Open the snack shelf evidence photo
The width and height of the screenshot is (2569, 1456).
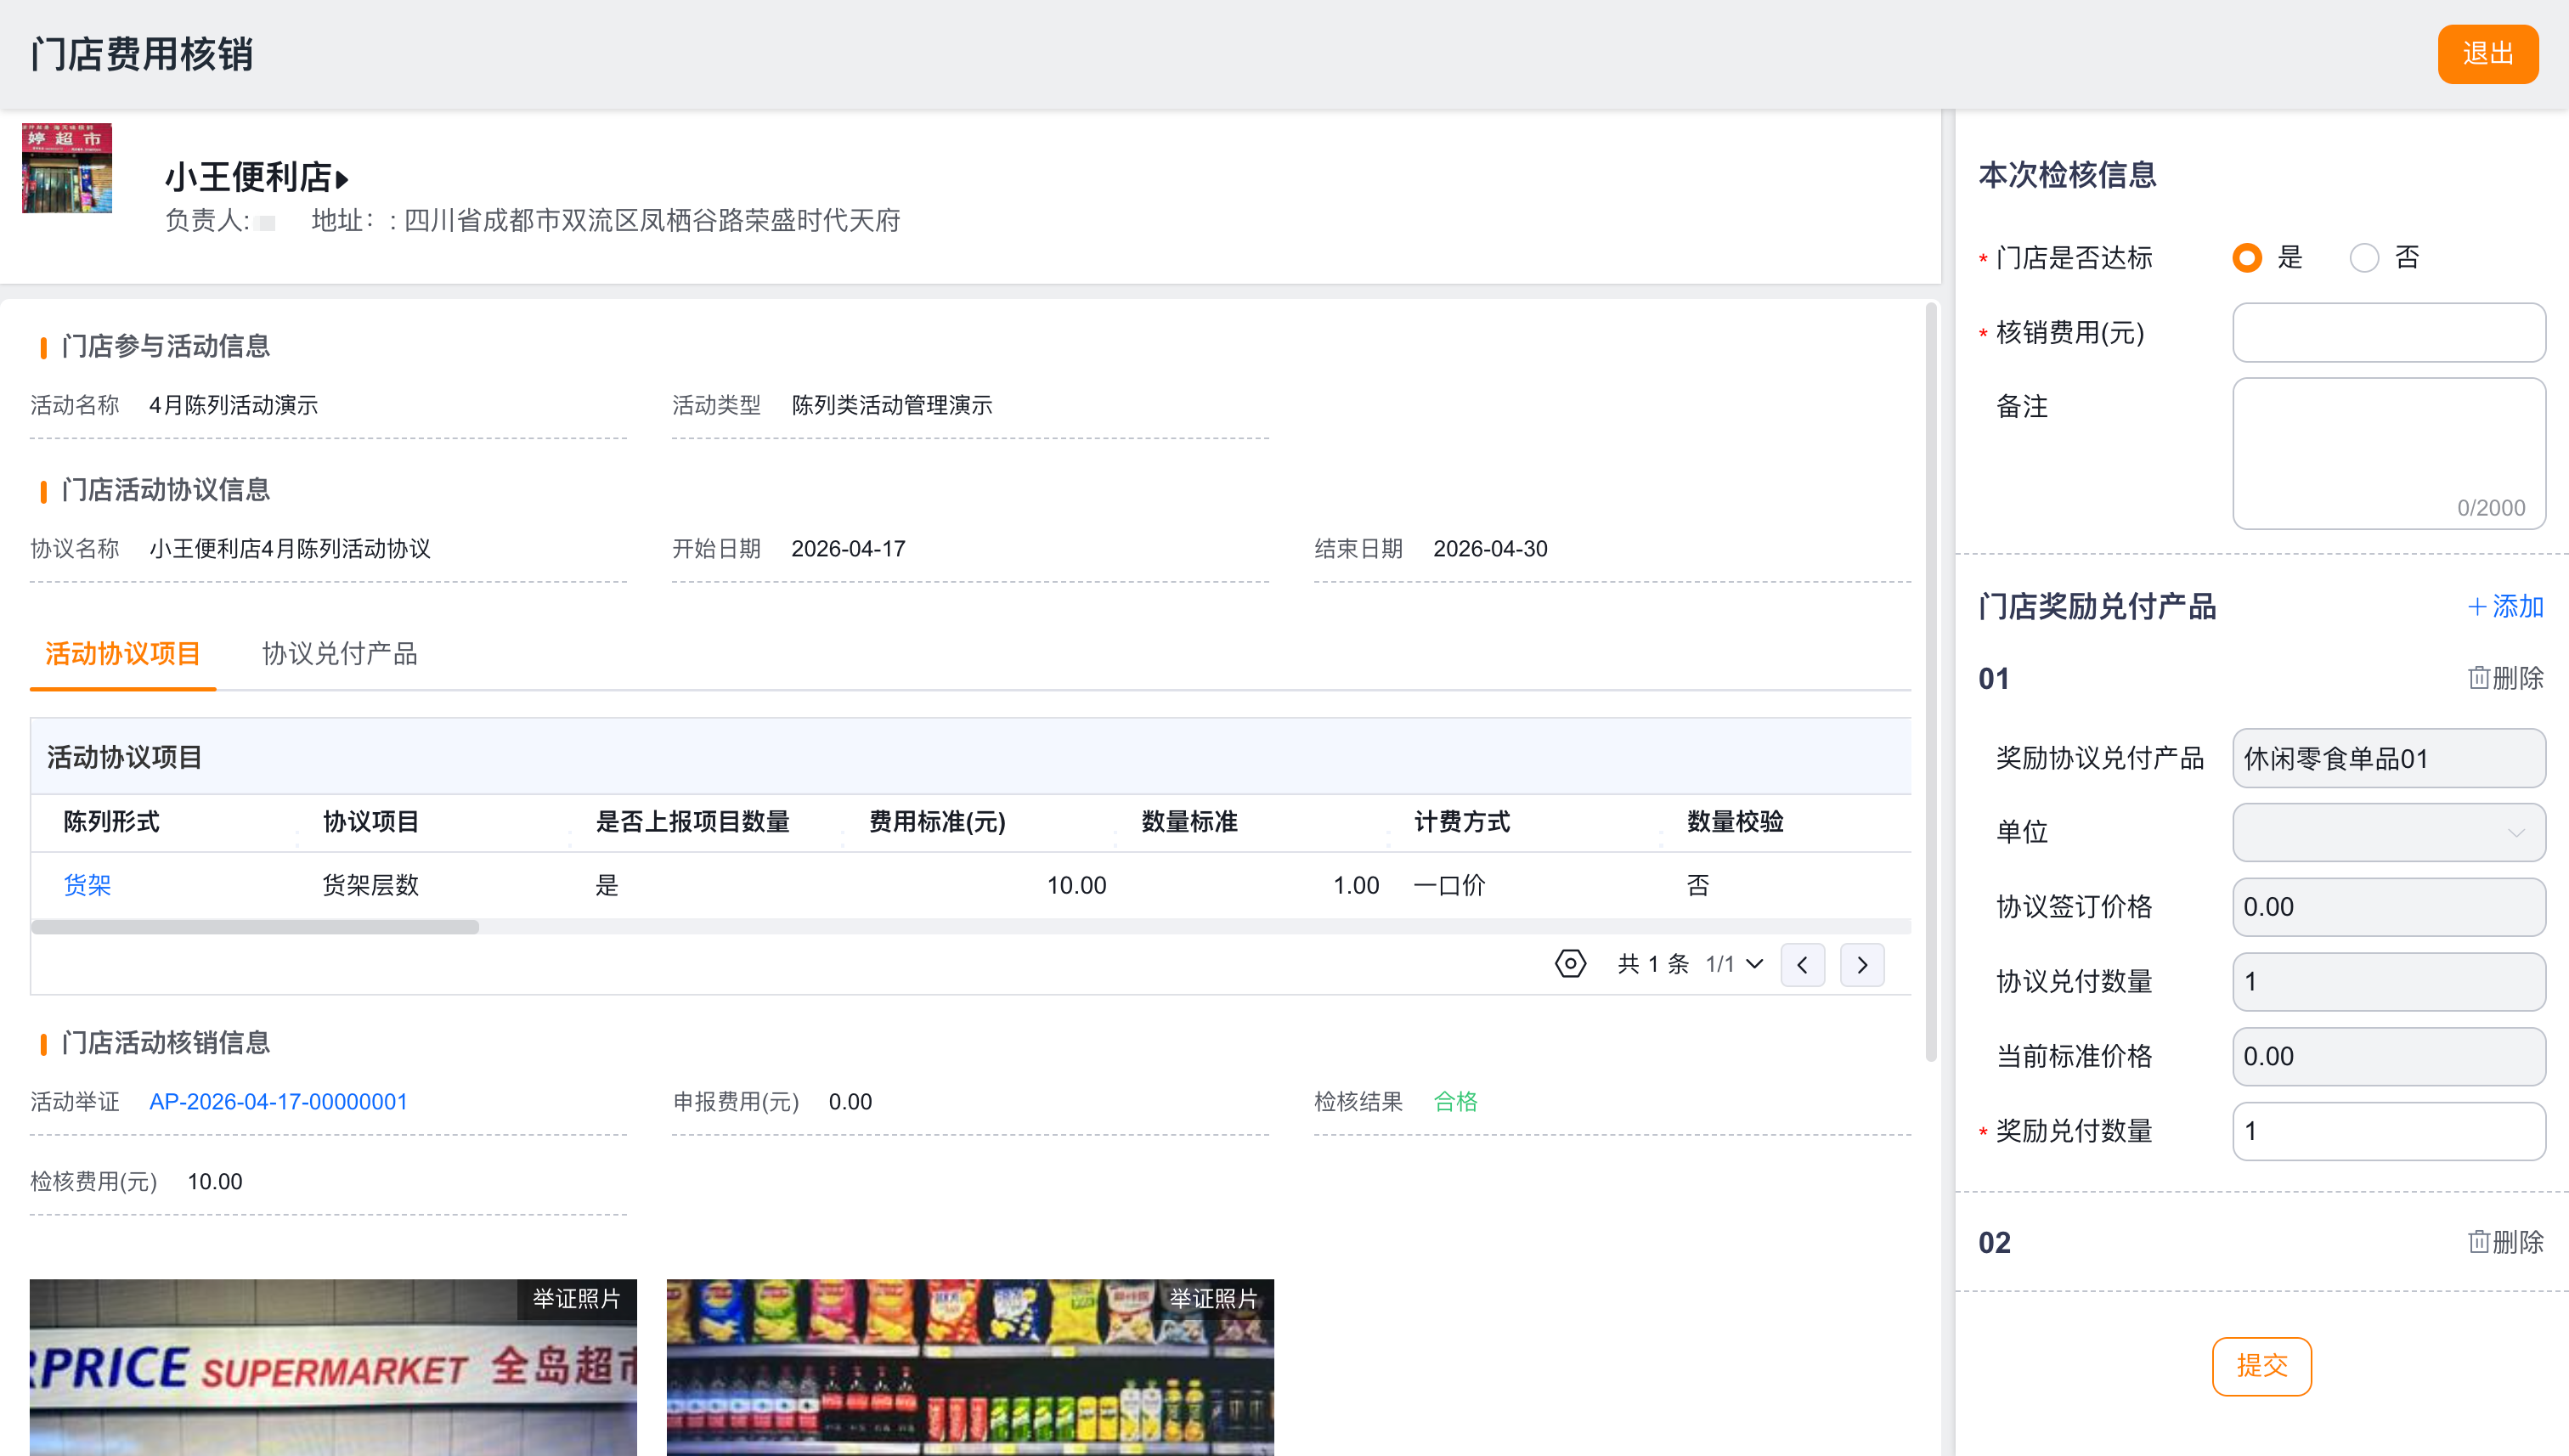tap(970, 1367)
